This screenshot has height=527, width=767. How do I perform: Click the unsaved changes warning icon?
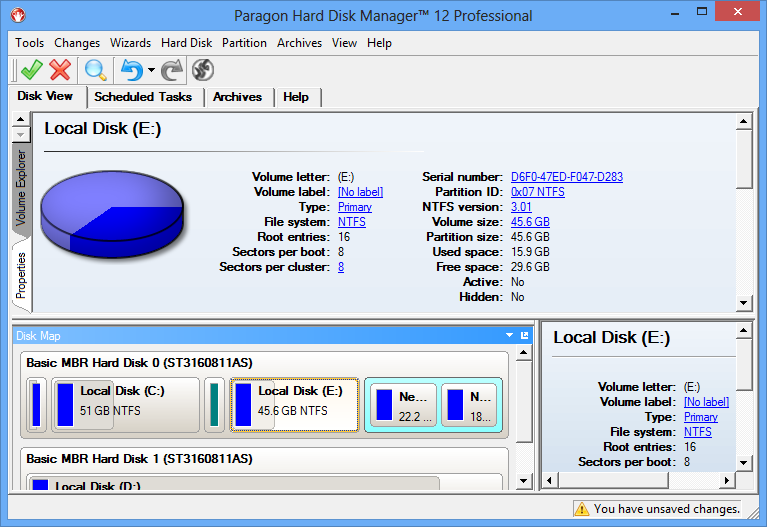tap(581, 509)
